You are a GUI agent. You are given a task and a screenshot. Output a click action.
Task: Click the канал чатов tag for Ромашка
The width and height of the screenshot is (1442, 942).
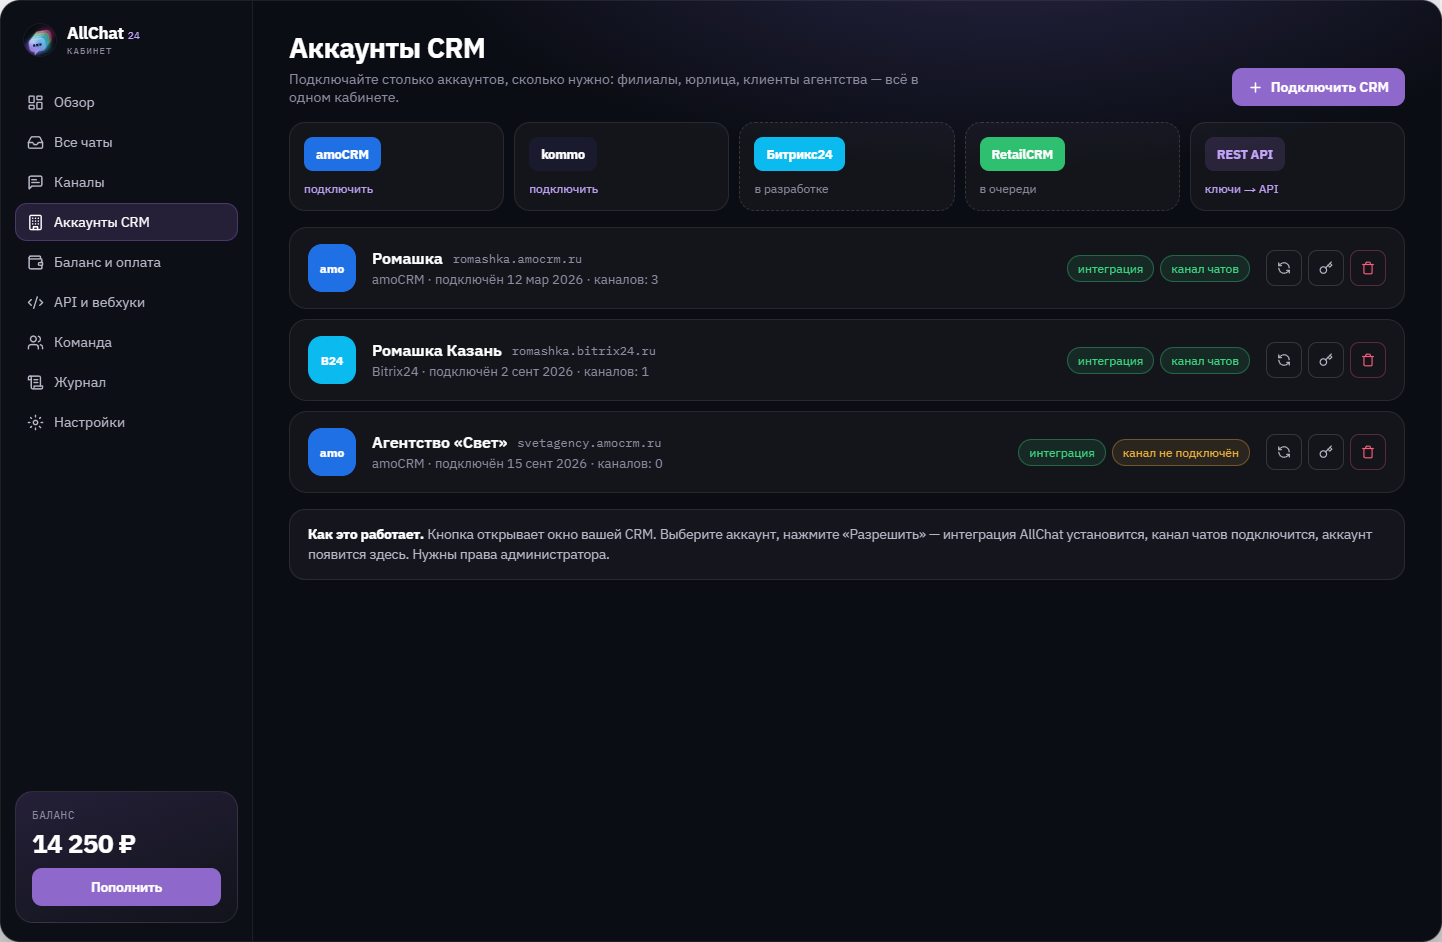[1205, 269]
